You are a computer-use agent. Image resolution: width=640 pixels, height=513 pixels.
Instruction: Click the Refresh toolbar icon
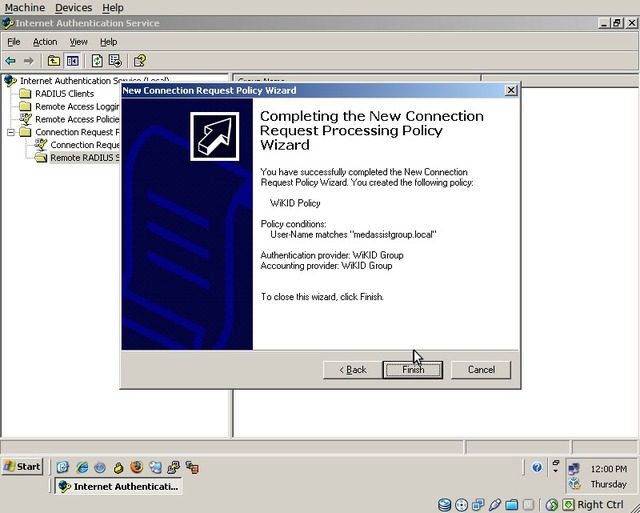(97, 61)
